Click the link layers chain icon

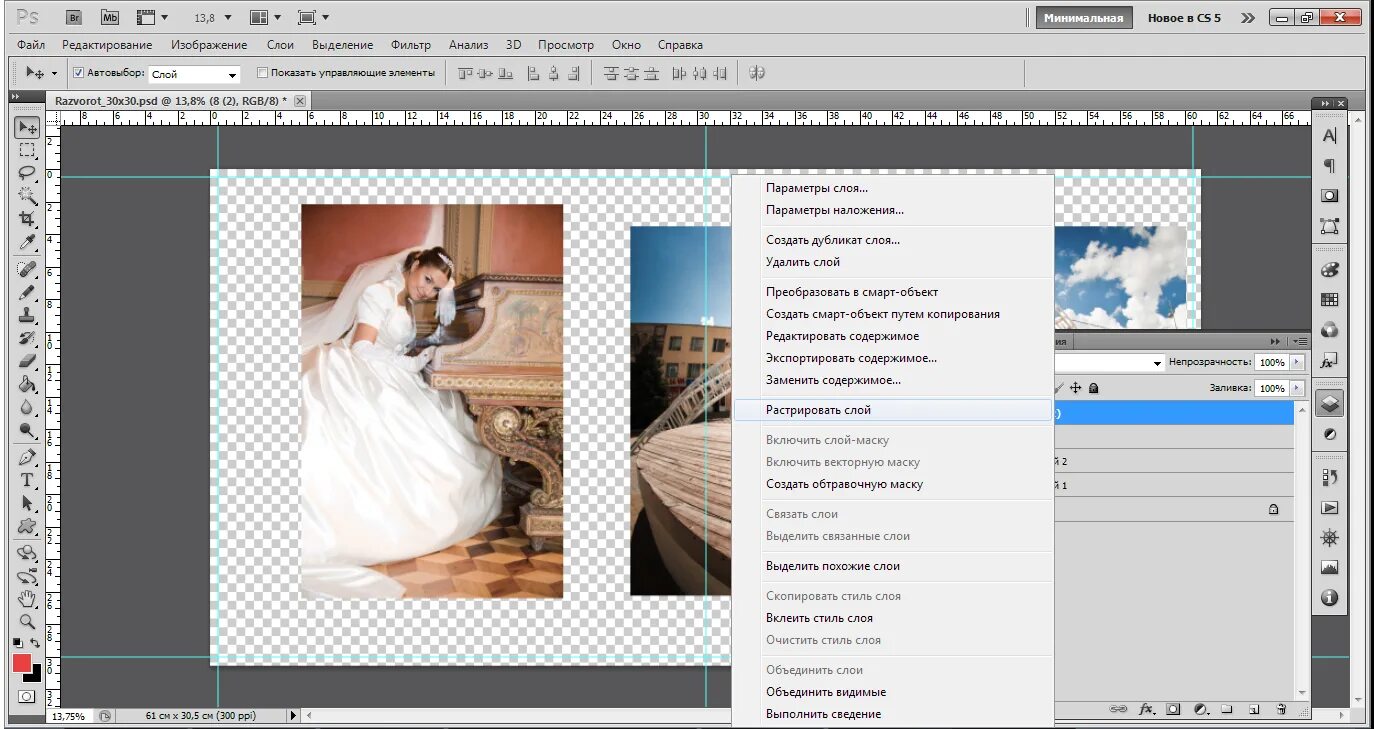coord(1120,710)
